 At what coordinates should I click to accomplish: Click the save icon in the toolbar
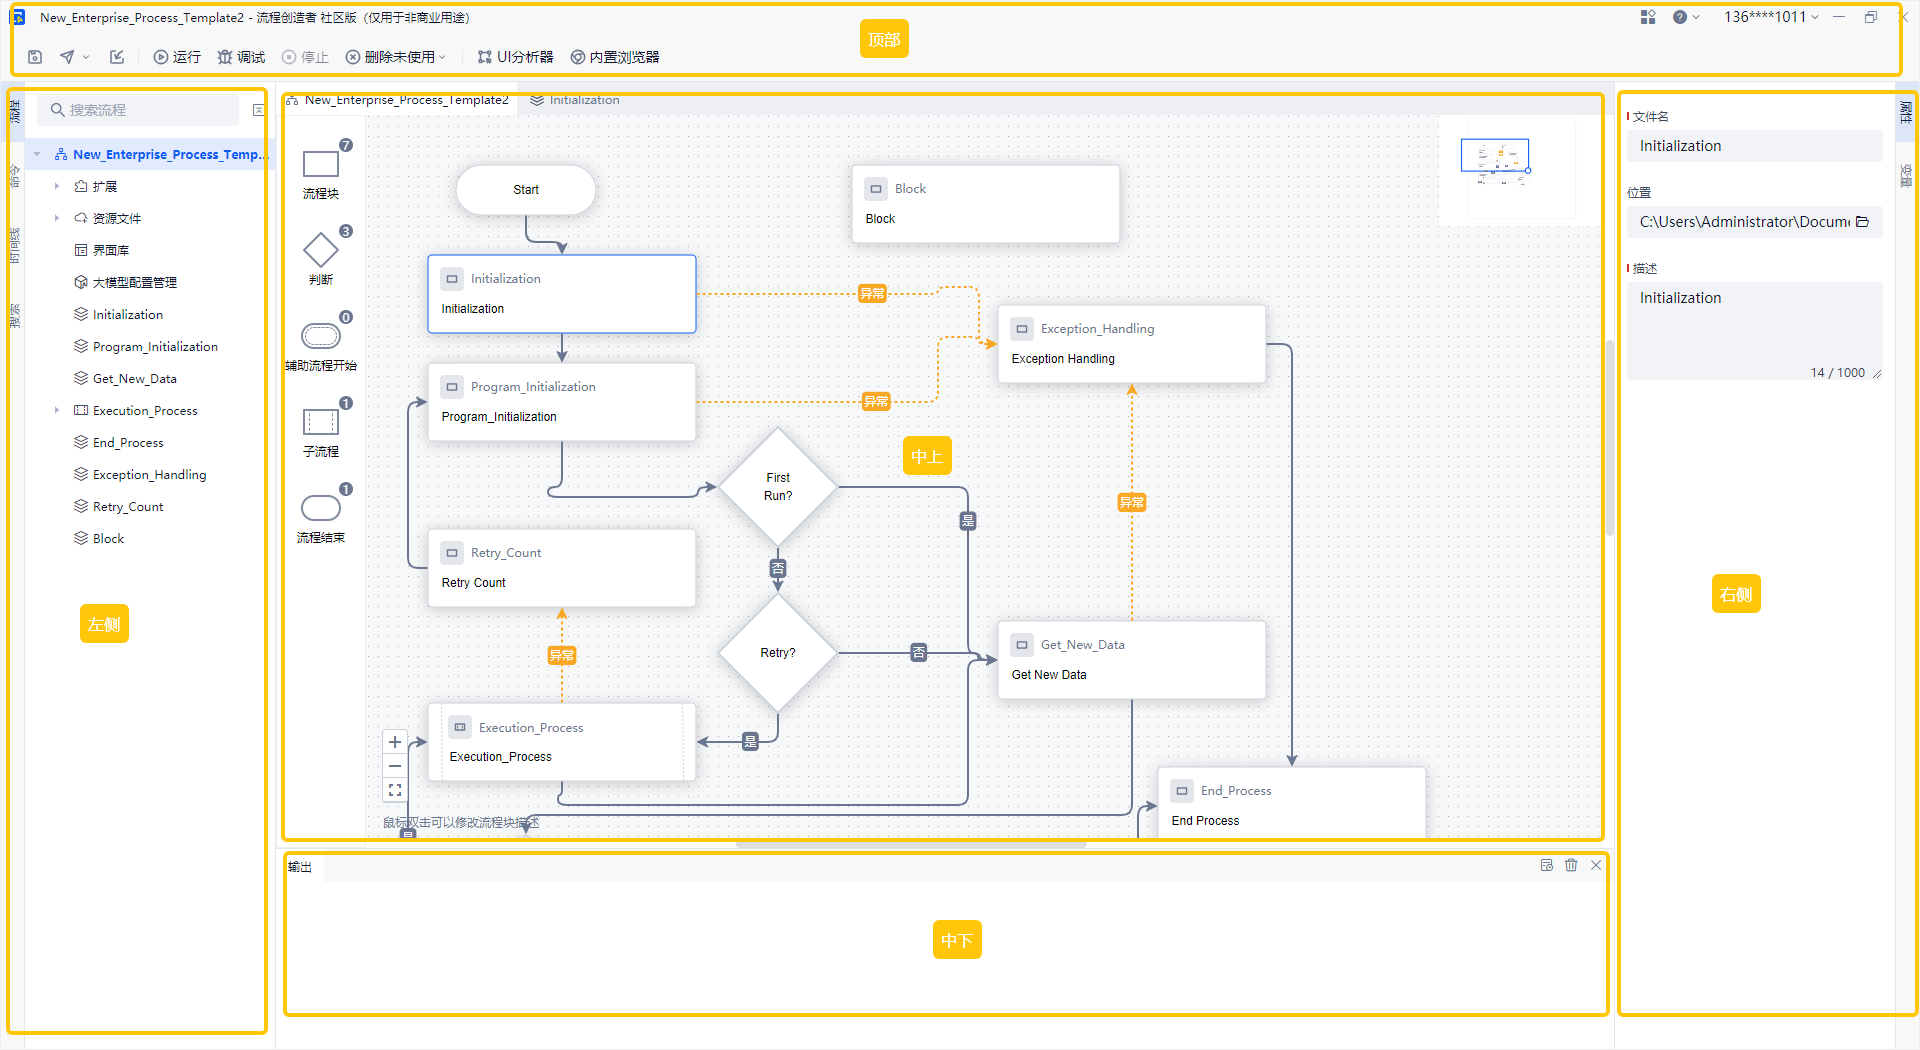35,57
